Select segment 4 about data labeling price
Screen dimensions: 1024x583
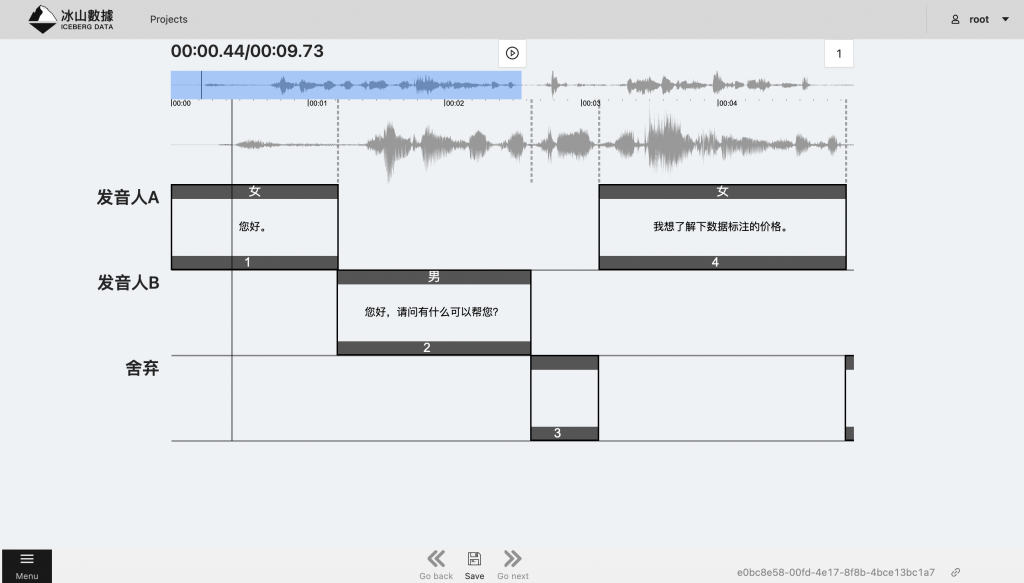[x=721, y=227]
